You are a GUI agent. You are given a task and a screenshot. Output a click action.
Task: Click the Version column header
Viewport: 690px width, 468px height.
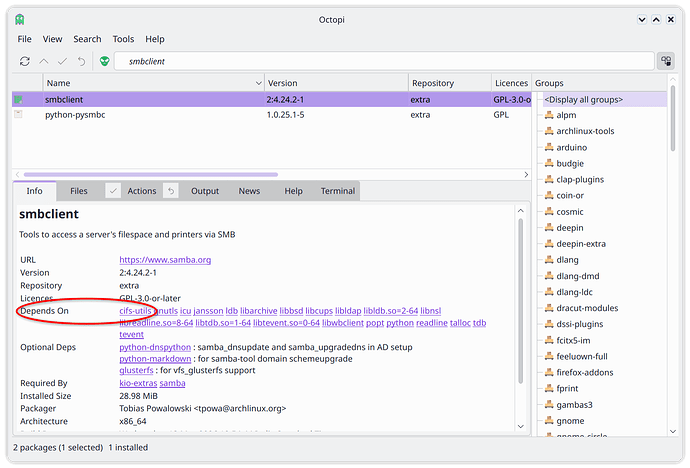[x=336, y=83]
